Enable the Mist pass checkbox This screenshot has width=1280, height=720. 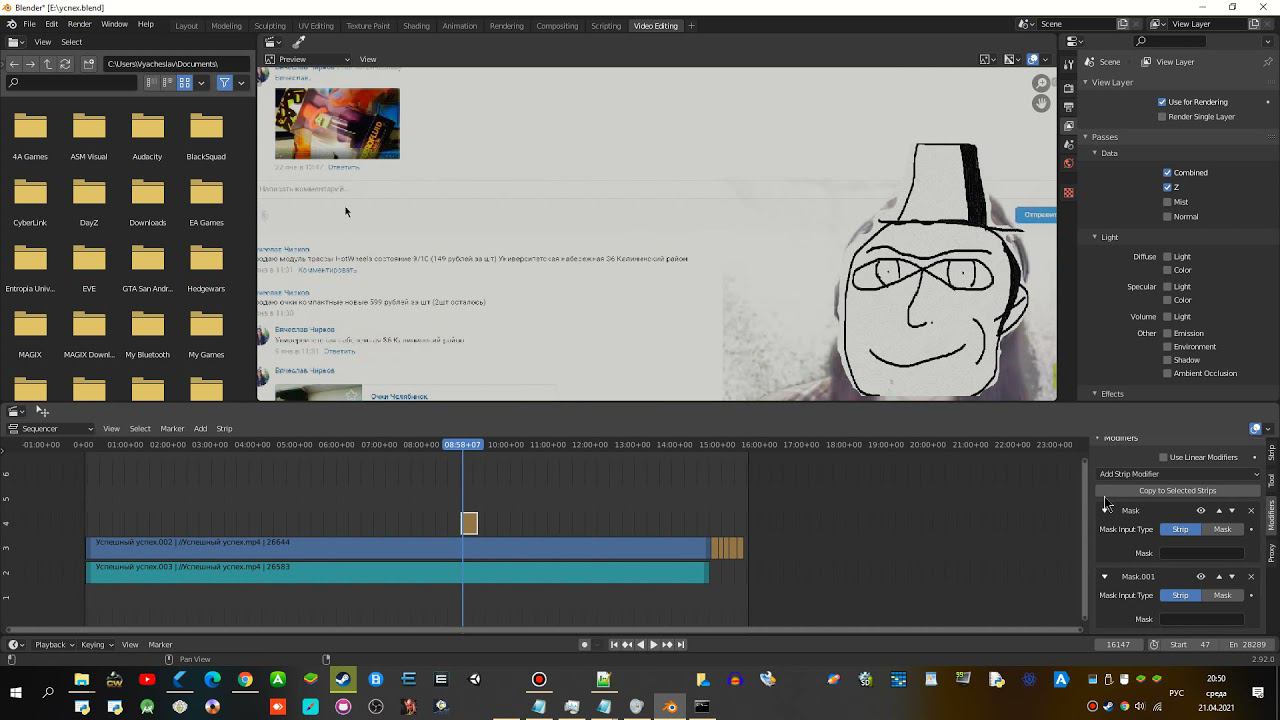pos(1167,202)
